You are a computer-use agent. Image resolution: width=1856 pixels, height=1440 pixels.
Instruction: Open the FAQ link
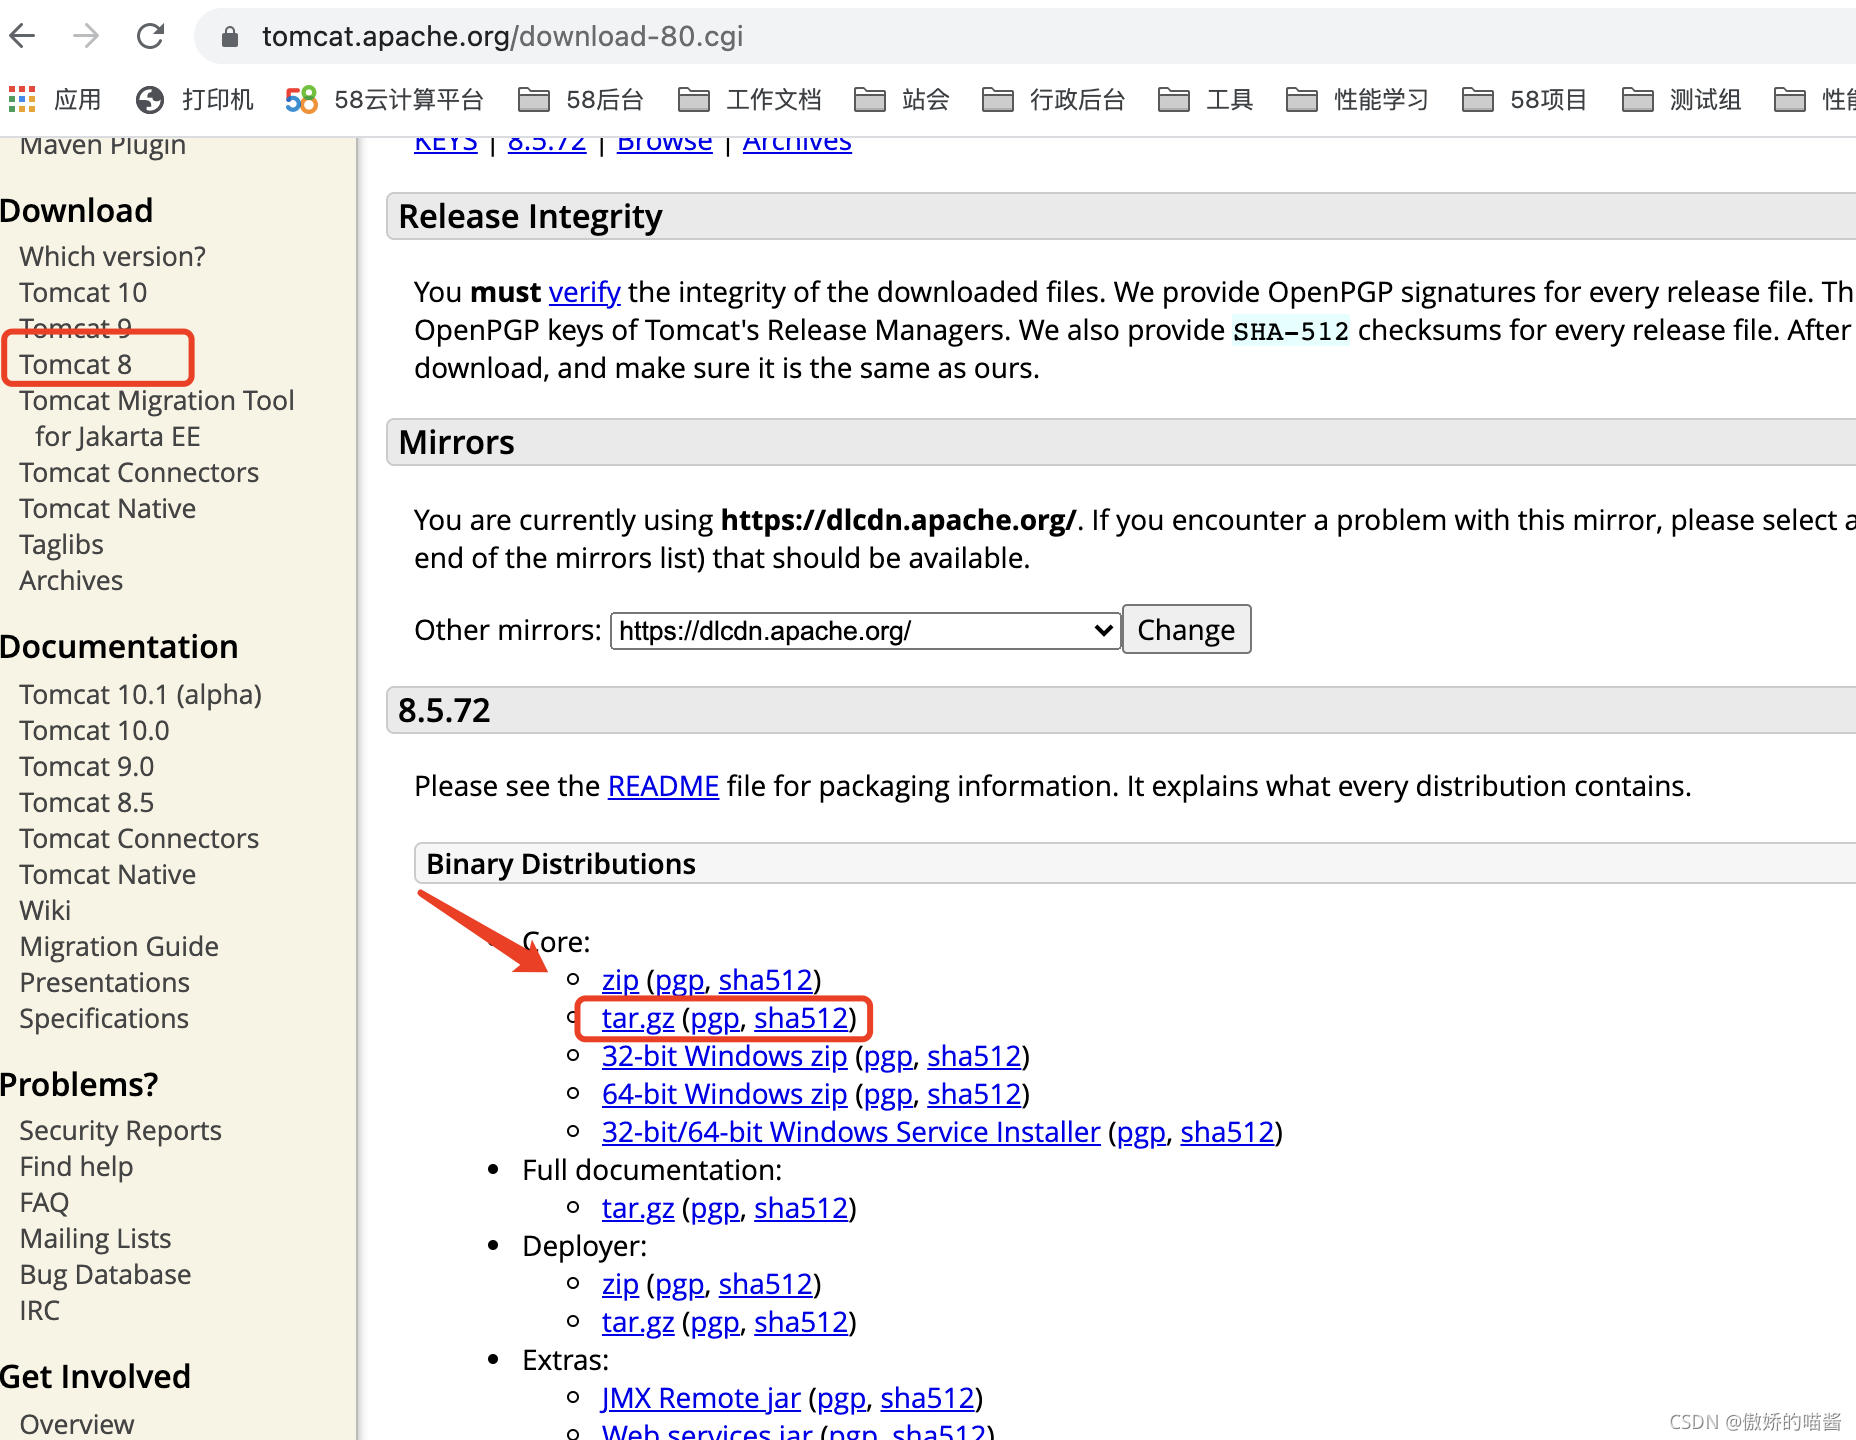point(44,1203)
